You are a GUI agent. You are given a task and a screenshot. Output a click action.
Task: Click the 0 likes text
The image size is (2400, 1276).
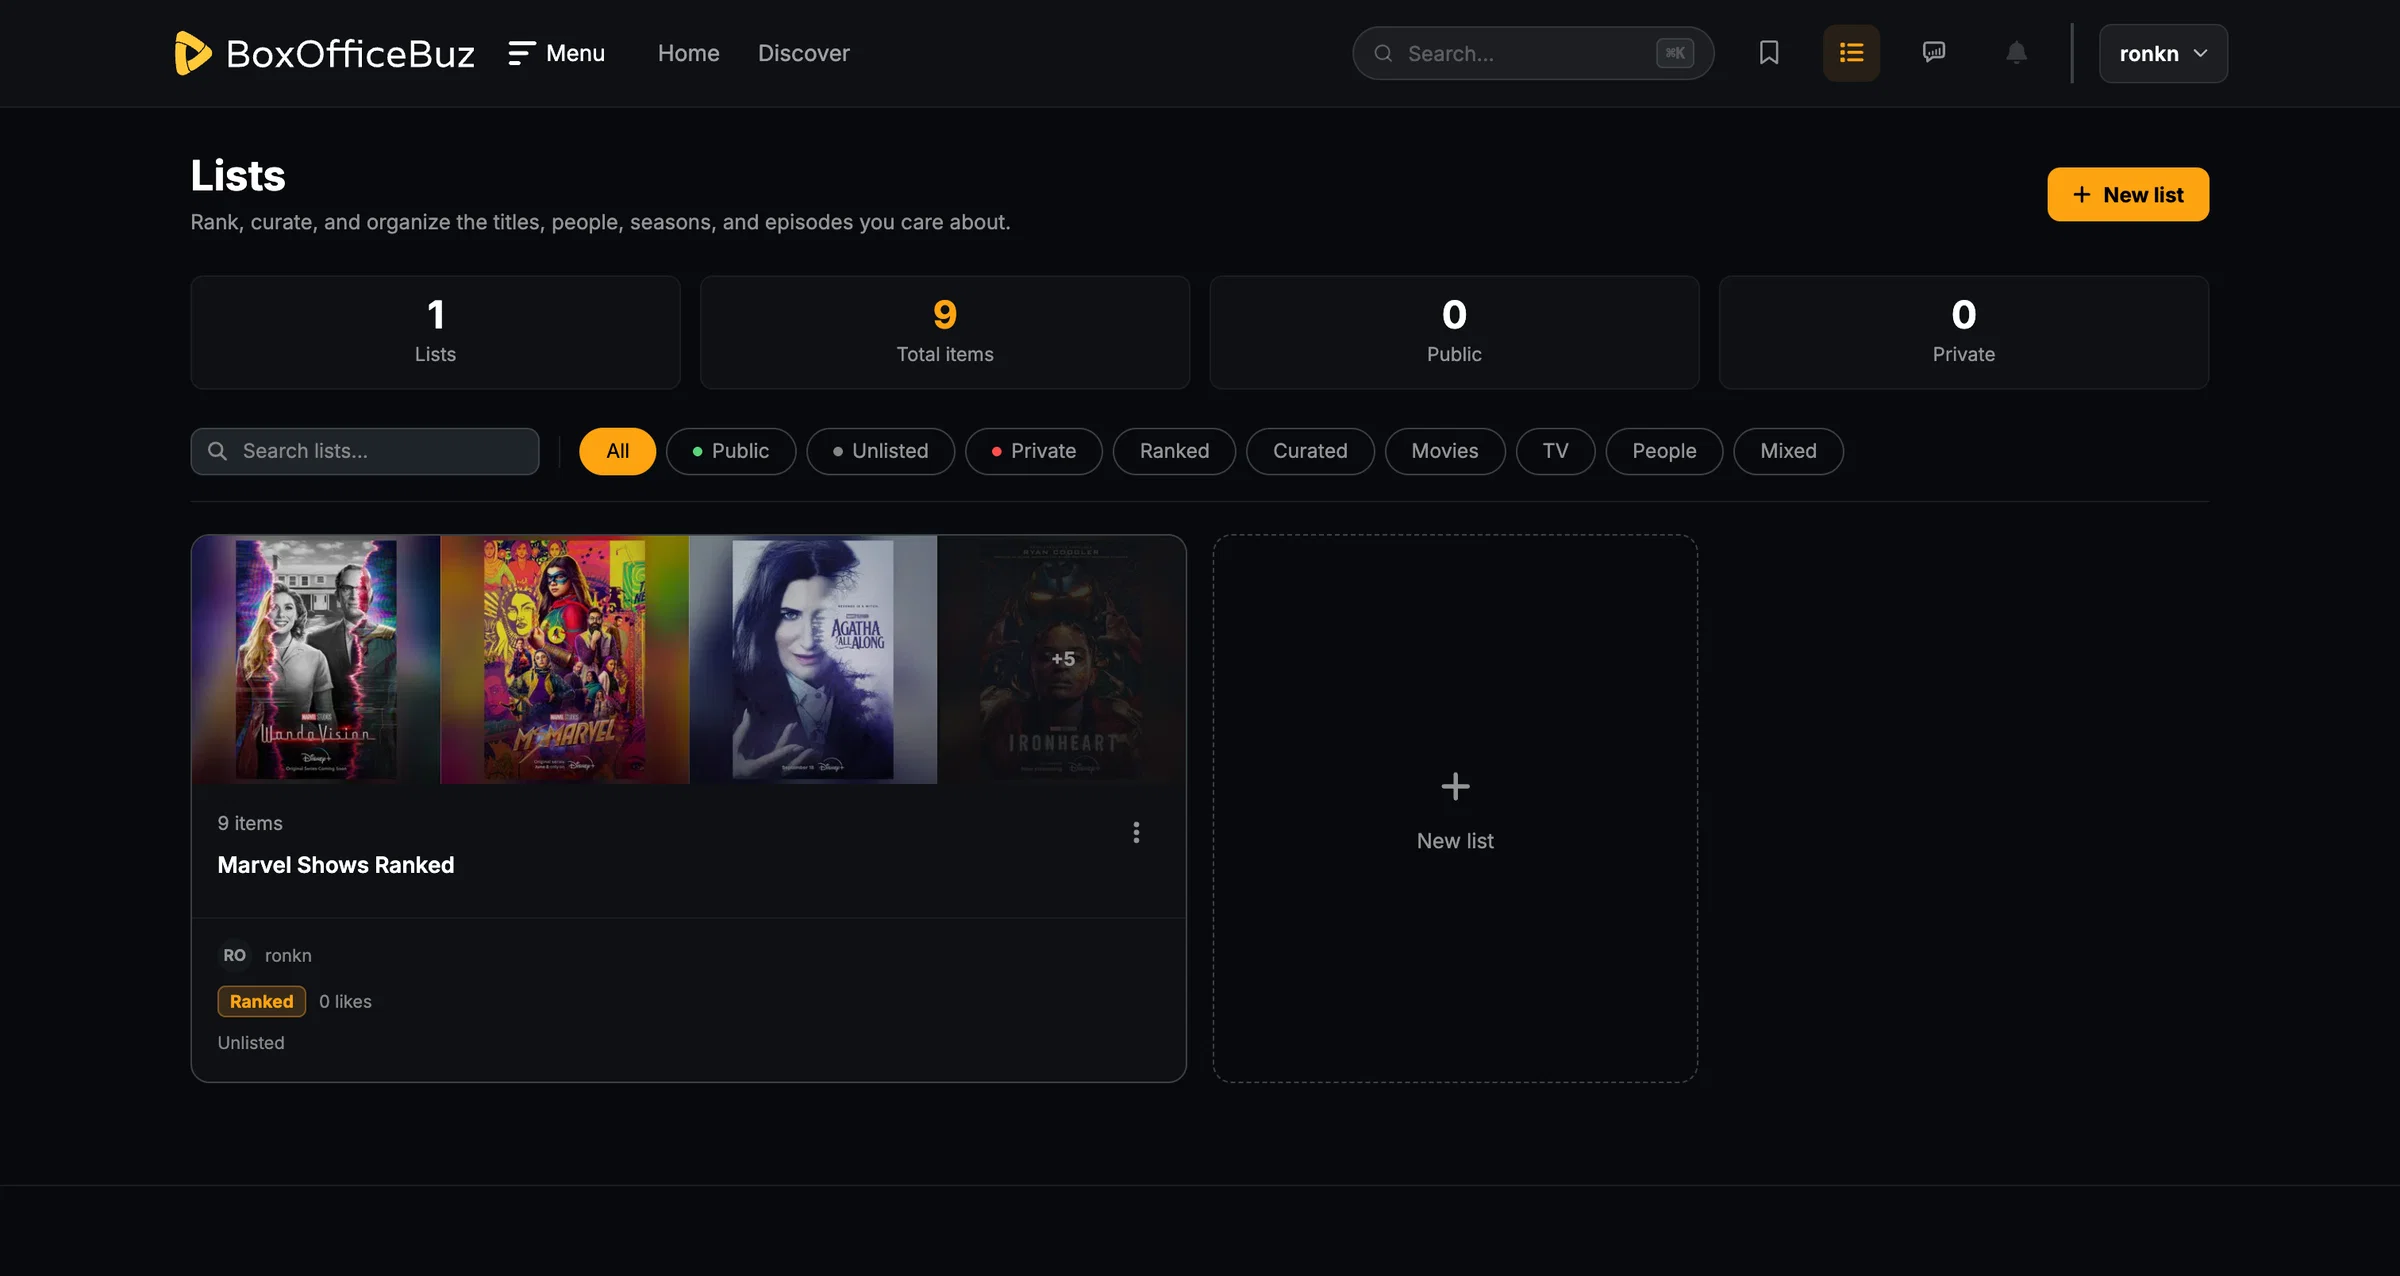pyautogui.click(x=345, y=1001)
